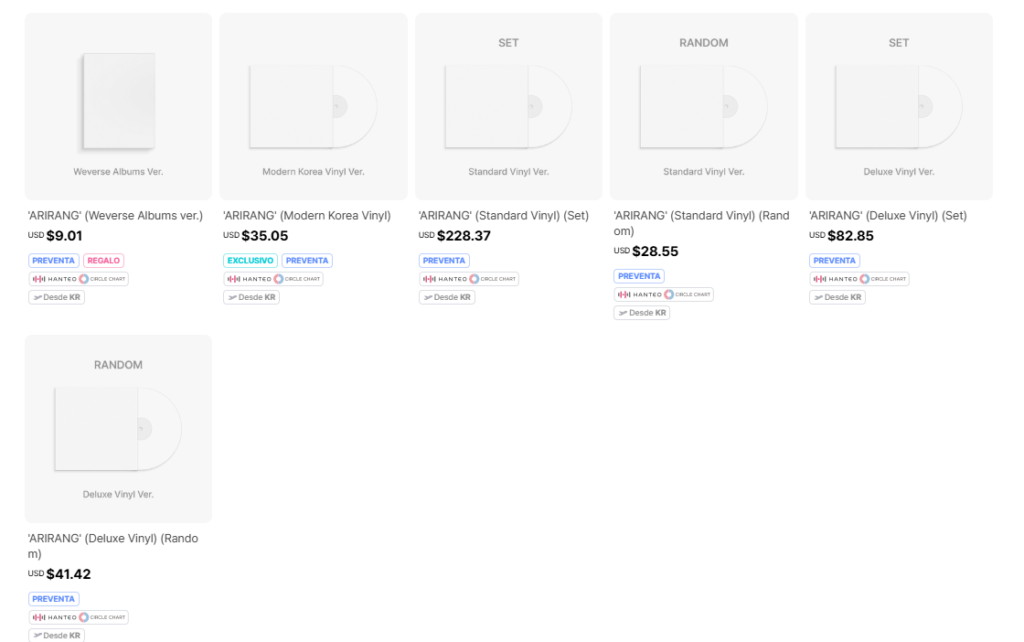Click the Deluxe Vinyl Set product image
The width and height of the screenshot is (1024, 642).
point(899,105)
